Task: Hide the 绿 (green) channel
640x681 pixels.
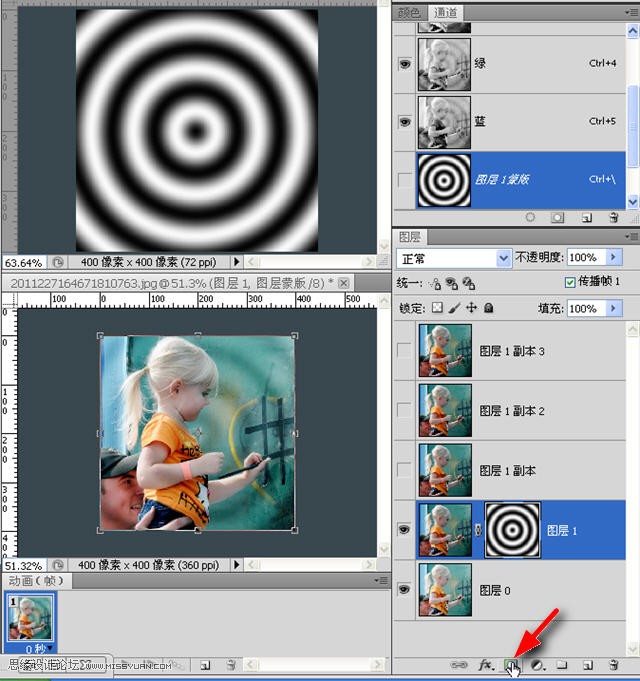Action: point(405,64)
